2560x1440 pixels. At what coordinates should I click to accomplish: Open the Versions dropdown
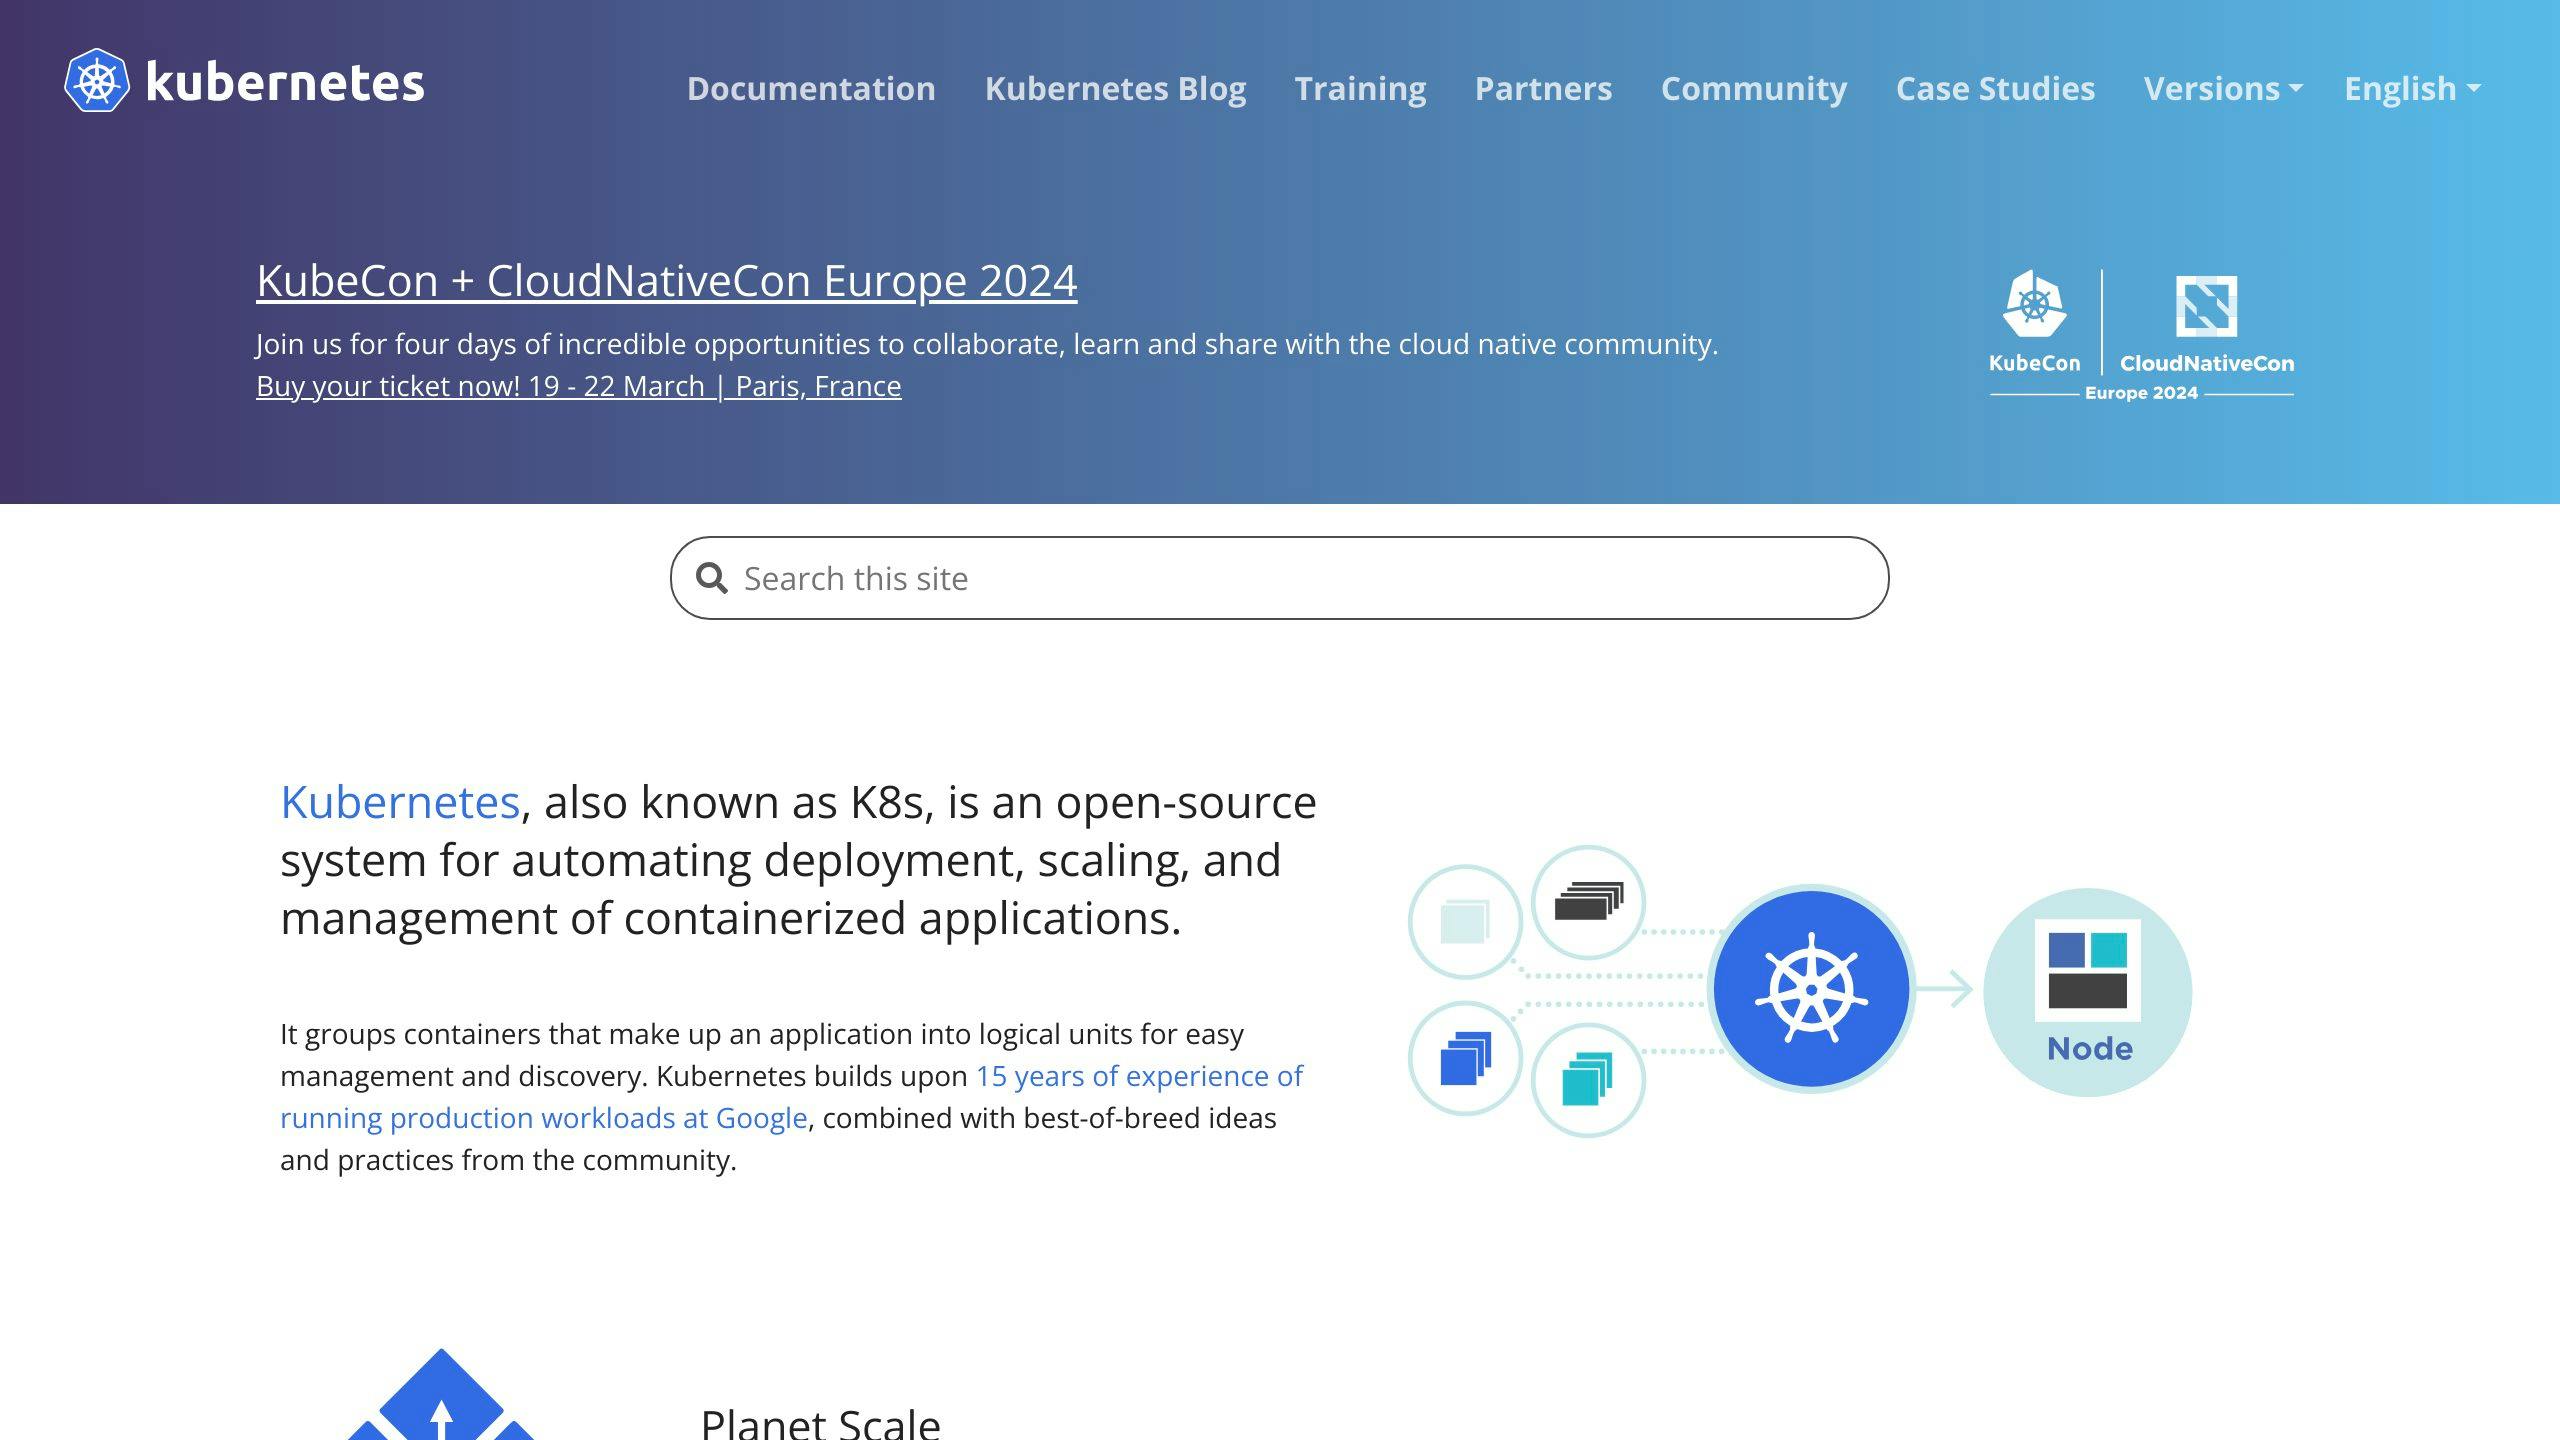click(x=2222, y=89)
